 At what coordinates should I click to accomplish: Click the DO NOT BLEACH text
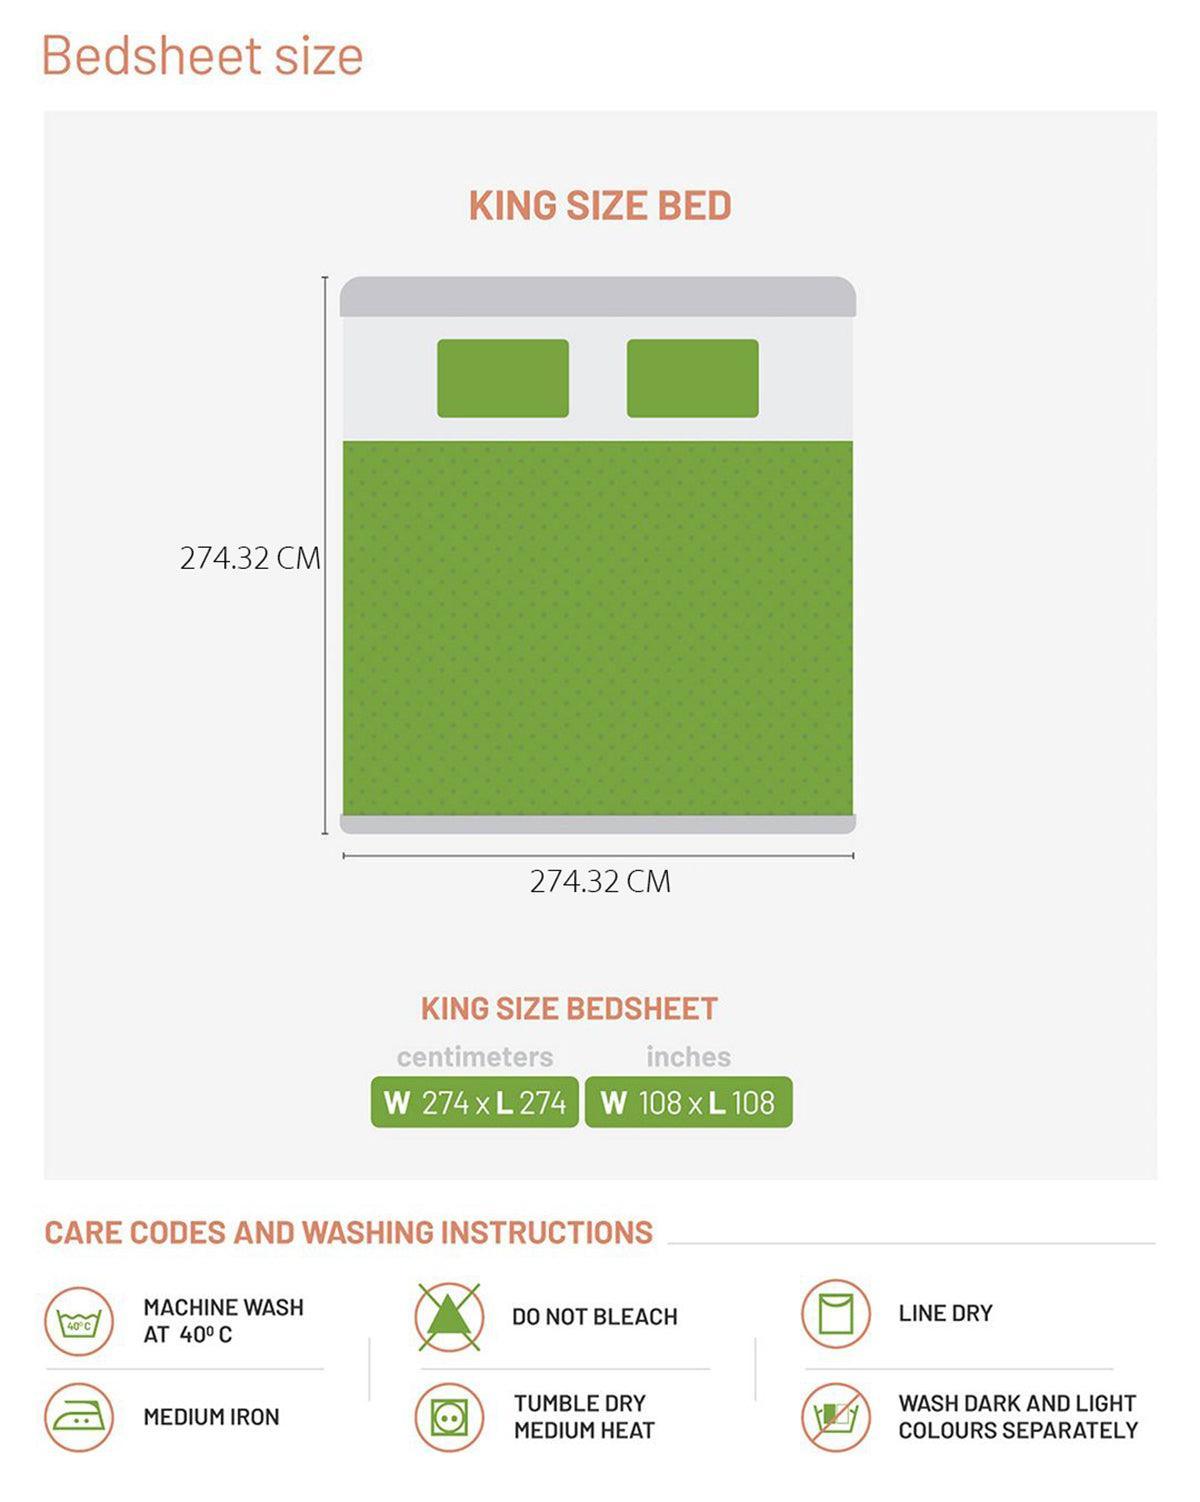pos(594,1317)
